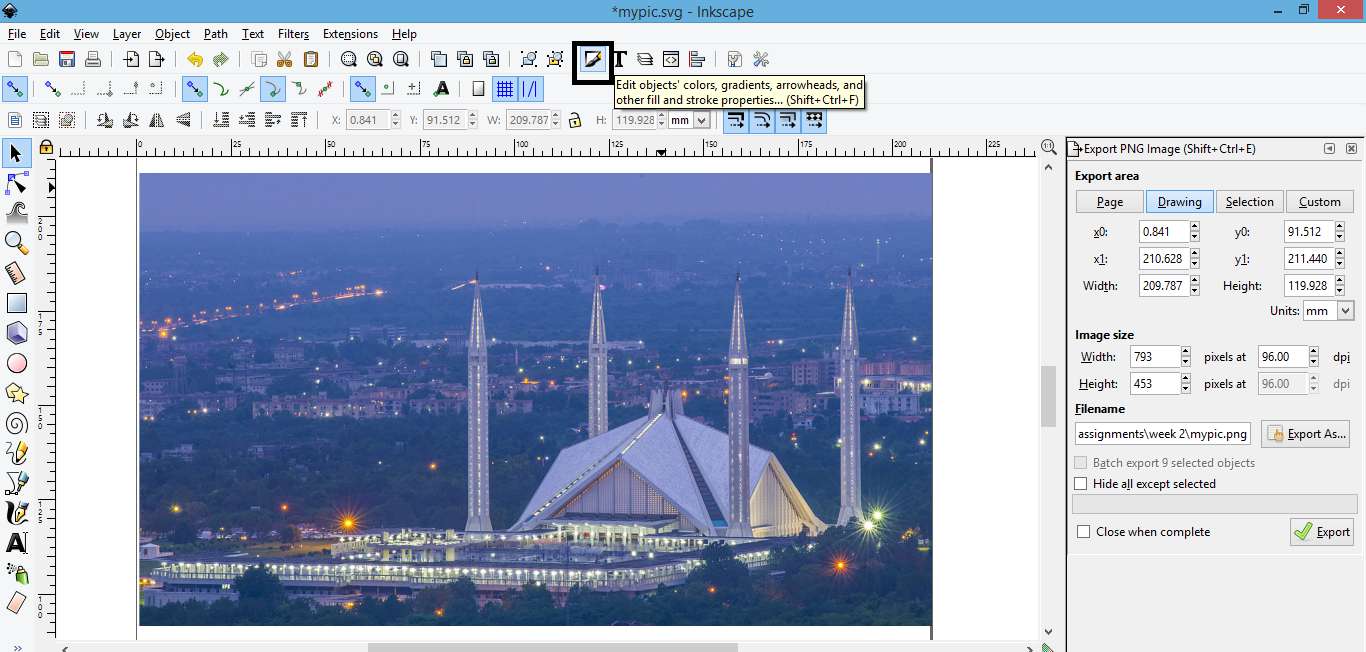The image size is (1366, 652).
Task: Cut selection with scissors icon
Action: pyautogui.click(x=285, y=60)
